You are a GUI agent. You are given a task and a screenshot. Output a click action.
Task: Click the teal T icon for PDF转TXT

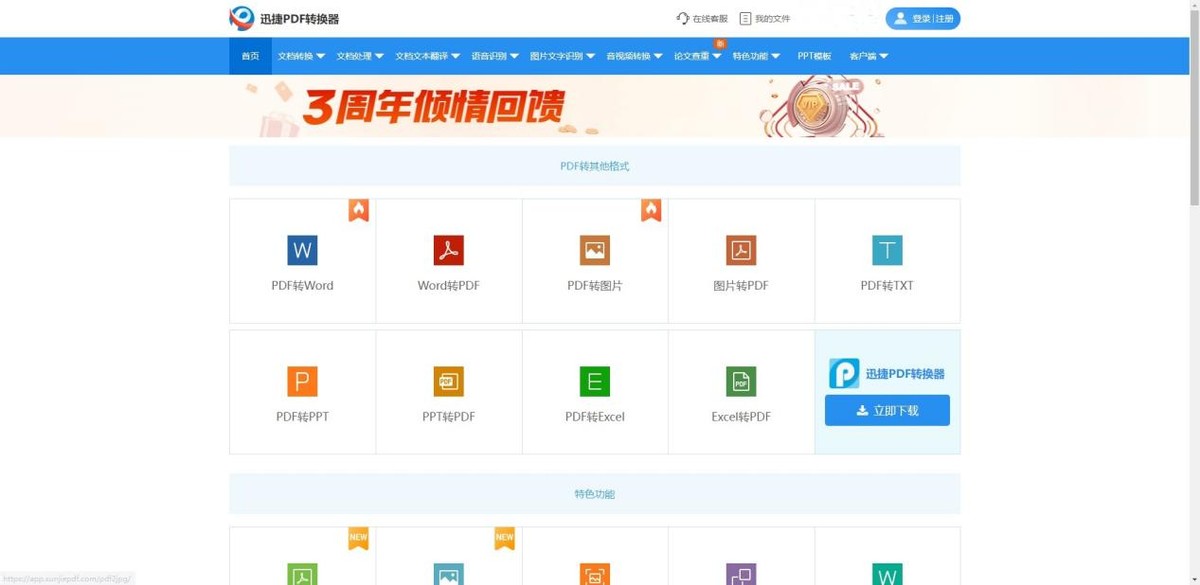(887, 250)
